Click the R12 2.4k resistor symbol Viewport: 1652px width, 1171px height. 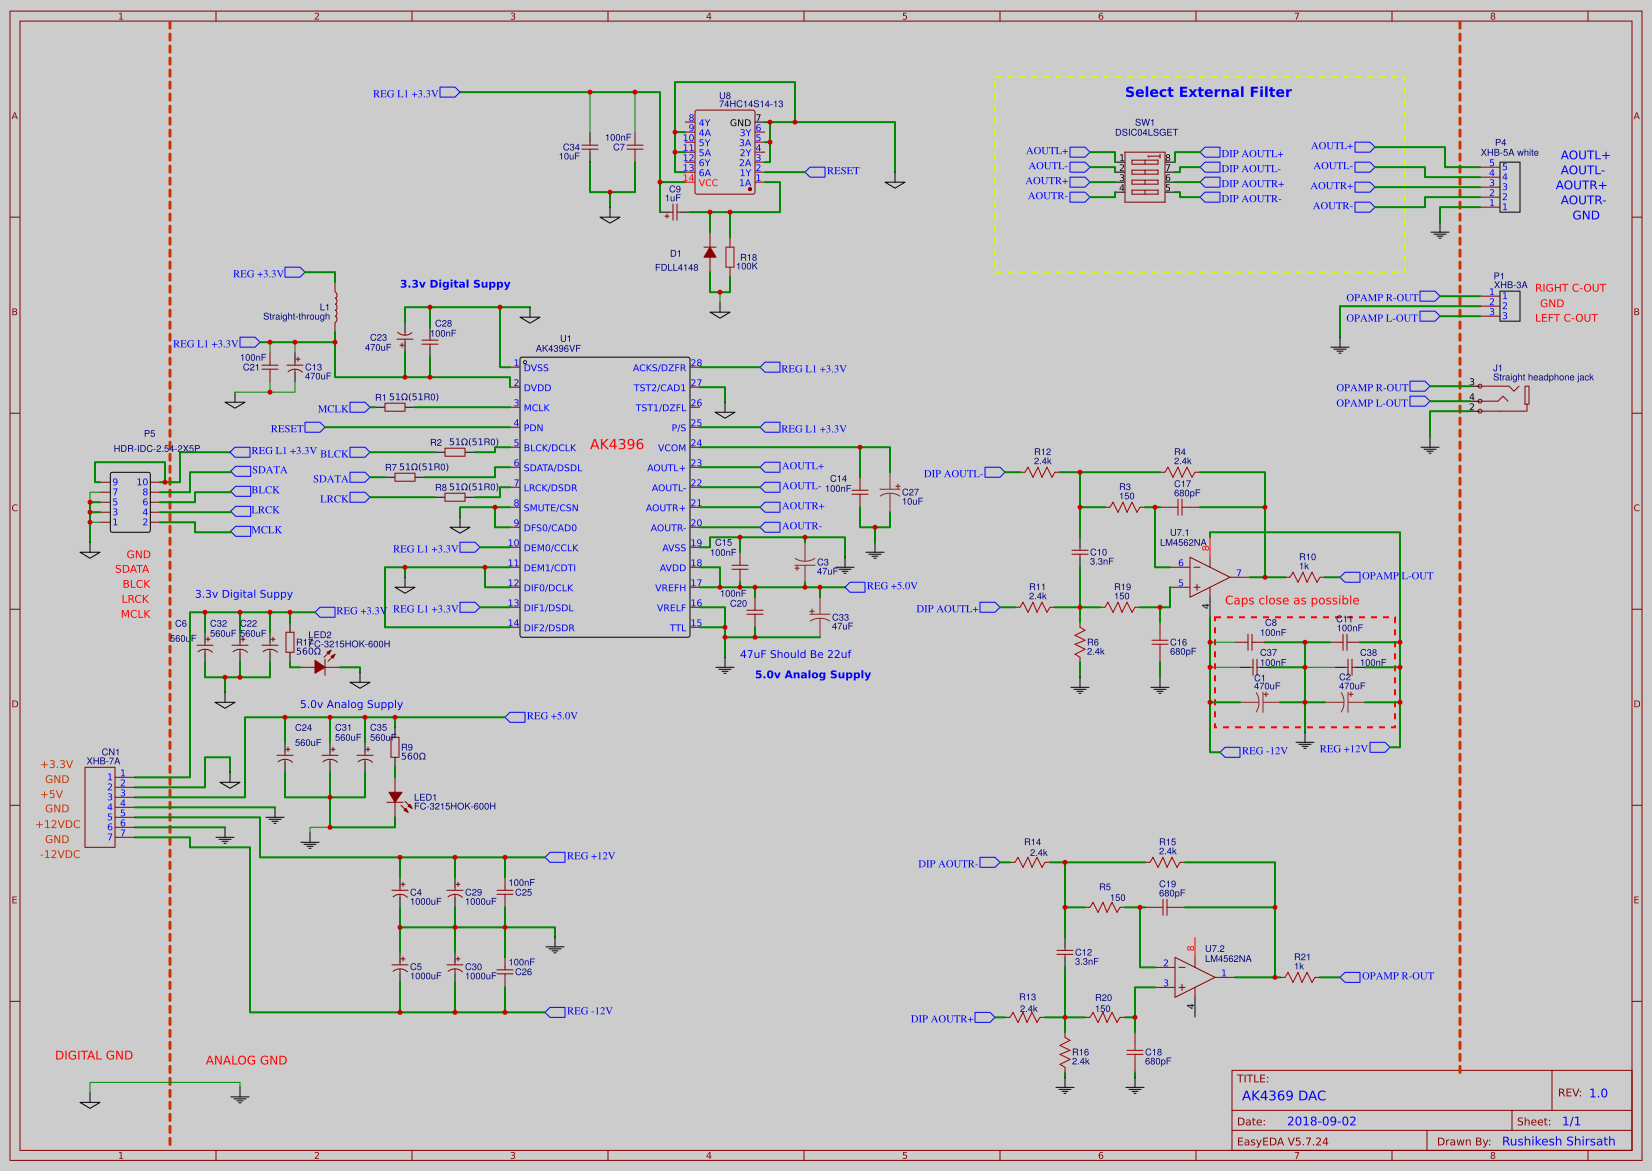(x=1041, y=472)
